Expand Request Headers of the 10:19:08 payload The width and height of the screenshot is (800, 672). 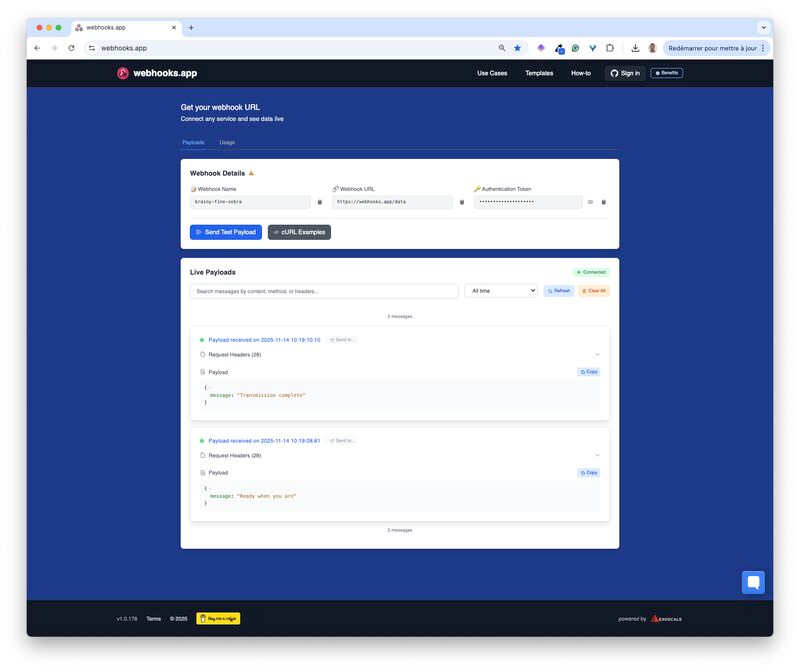tap(597, 455)
